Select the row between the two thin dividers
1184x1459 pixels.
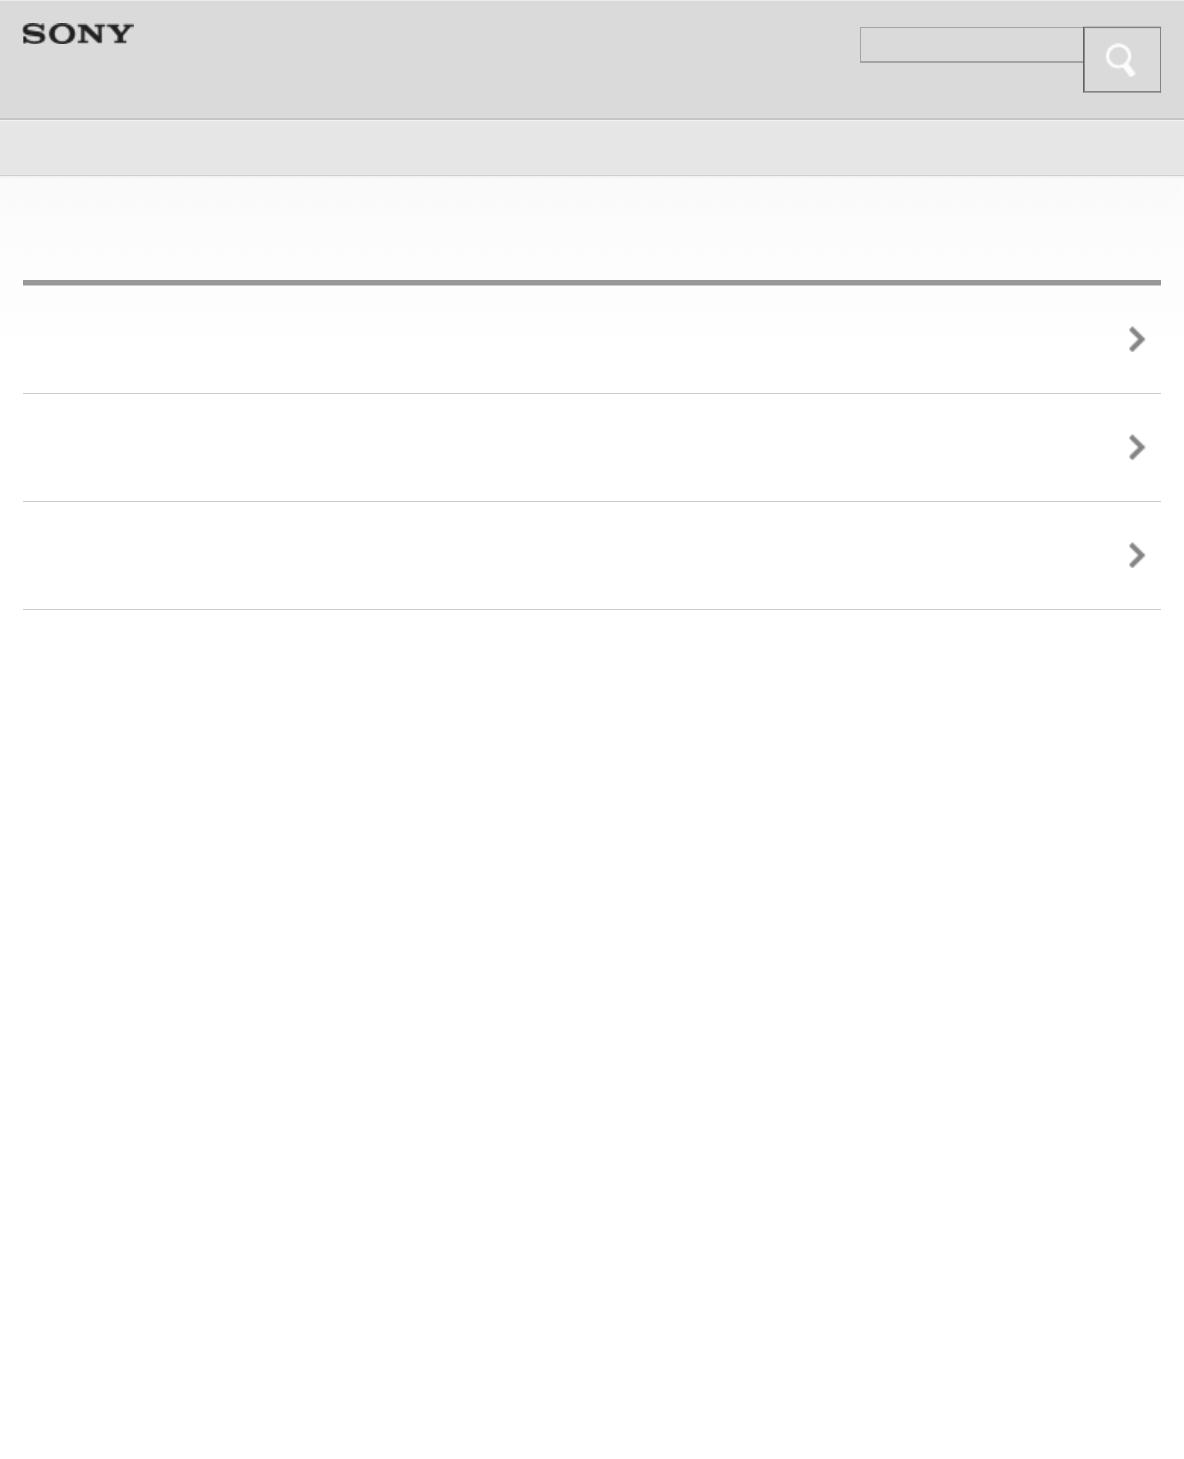[590, 448]
